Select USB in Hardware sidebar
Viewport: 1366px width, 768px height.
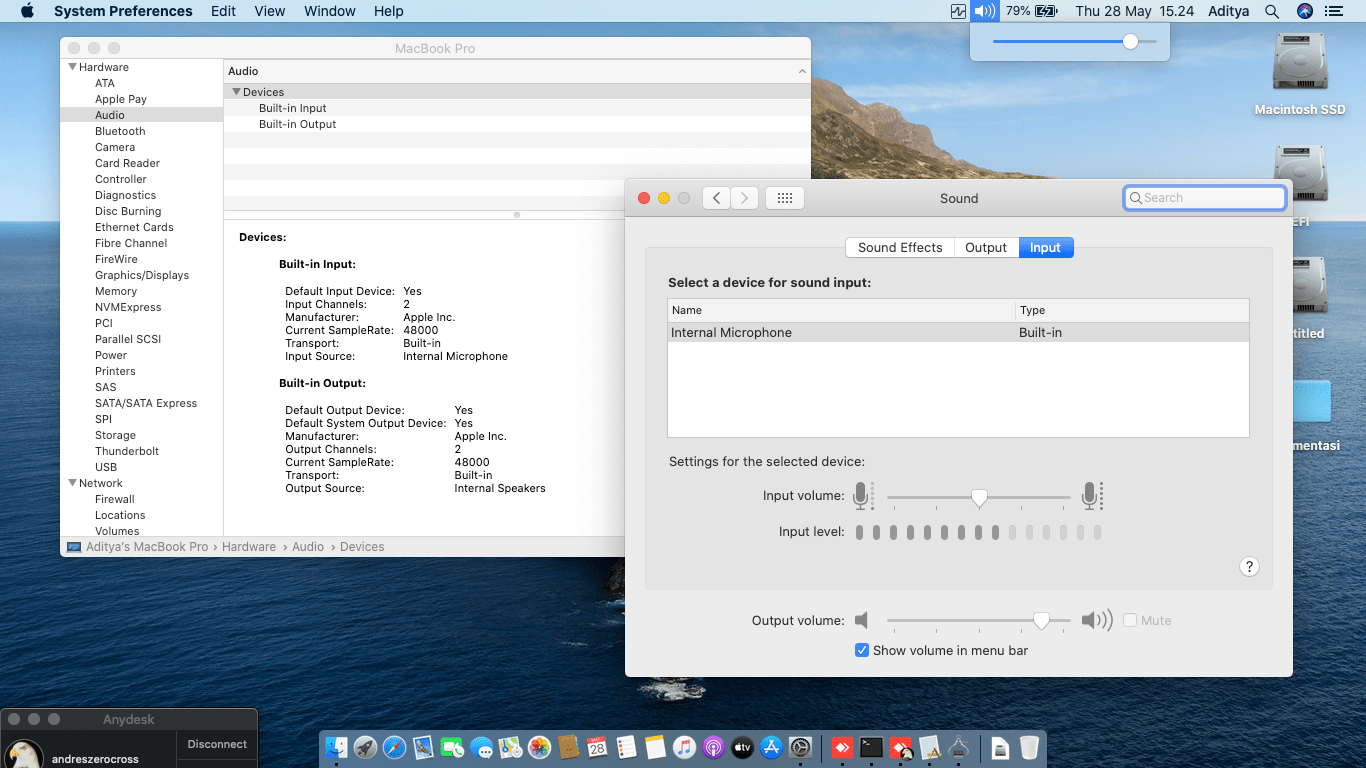tap(106, 467)
